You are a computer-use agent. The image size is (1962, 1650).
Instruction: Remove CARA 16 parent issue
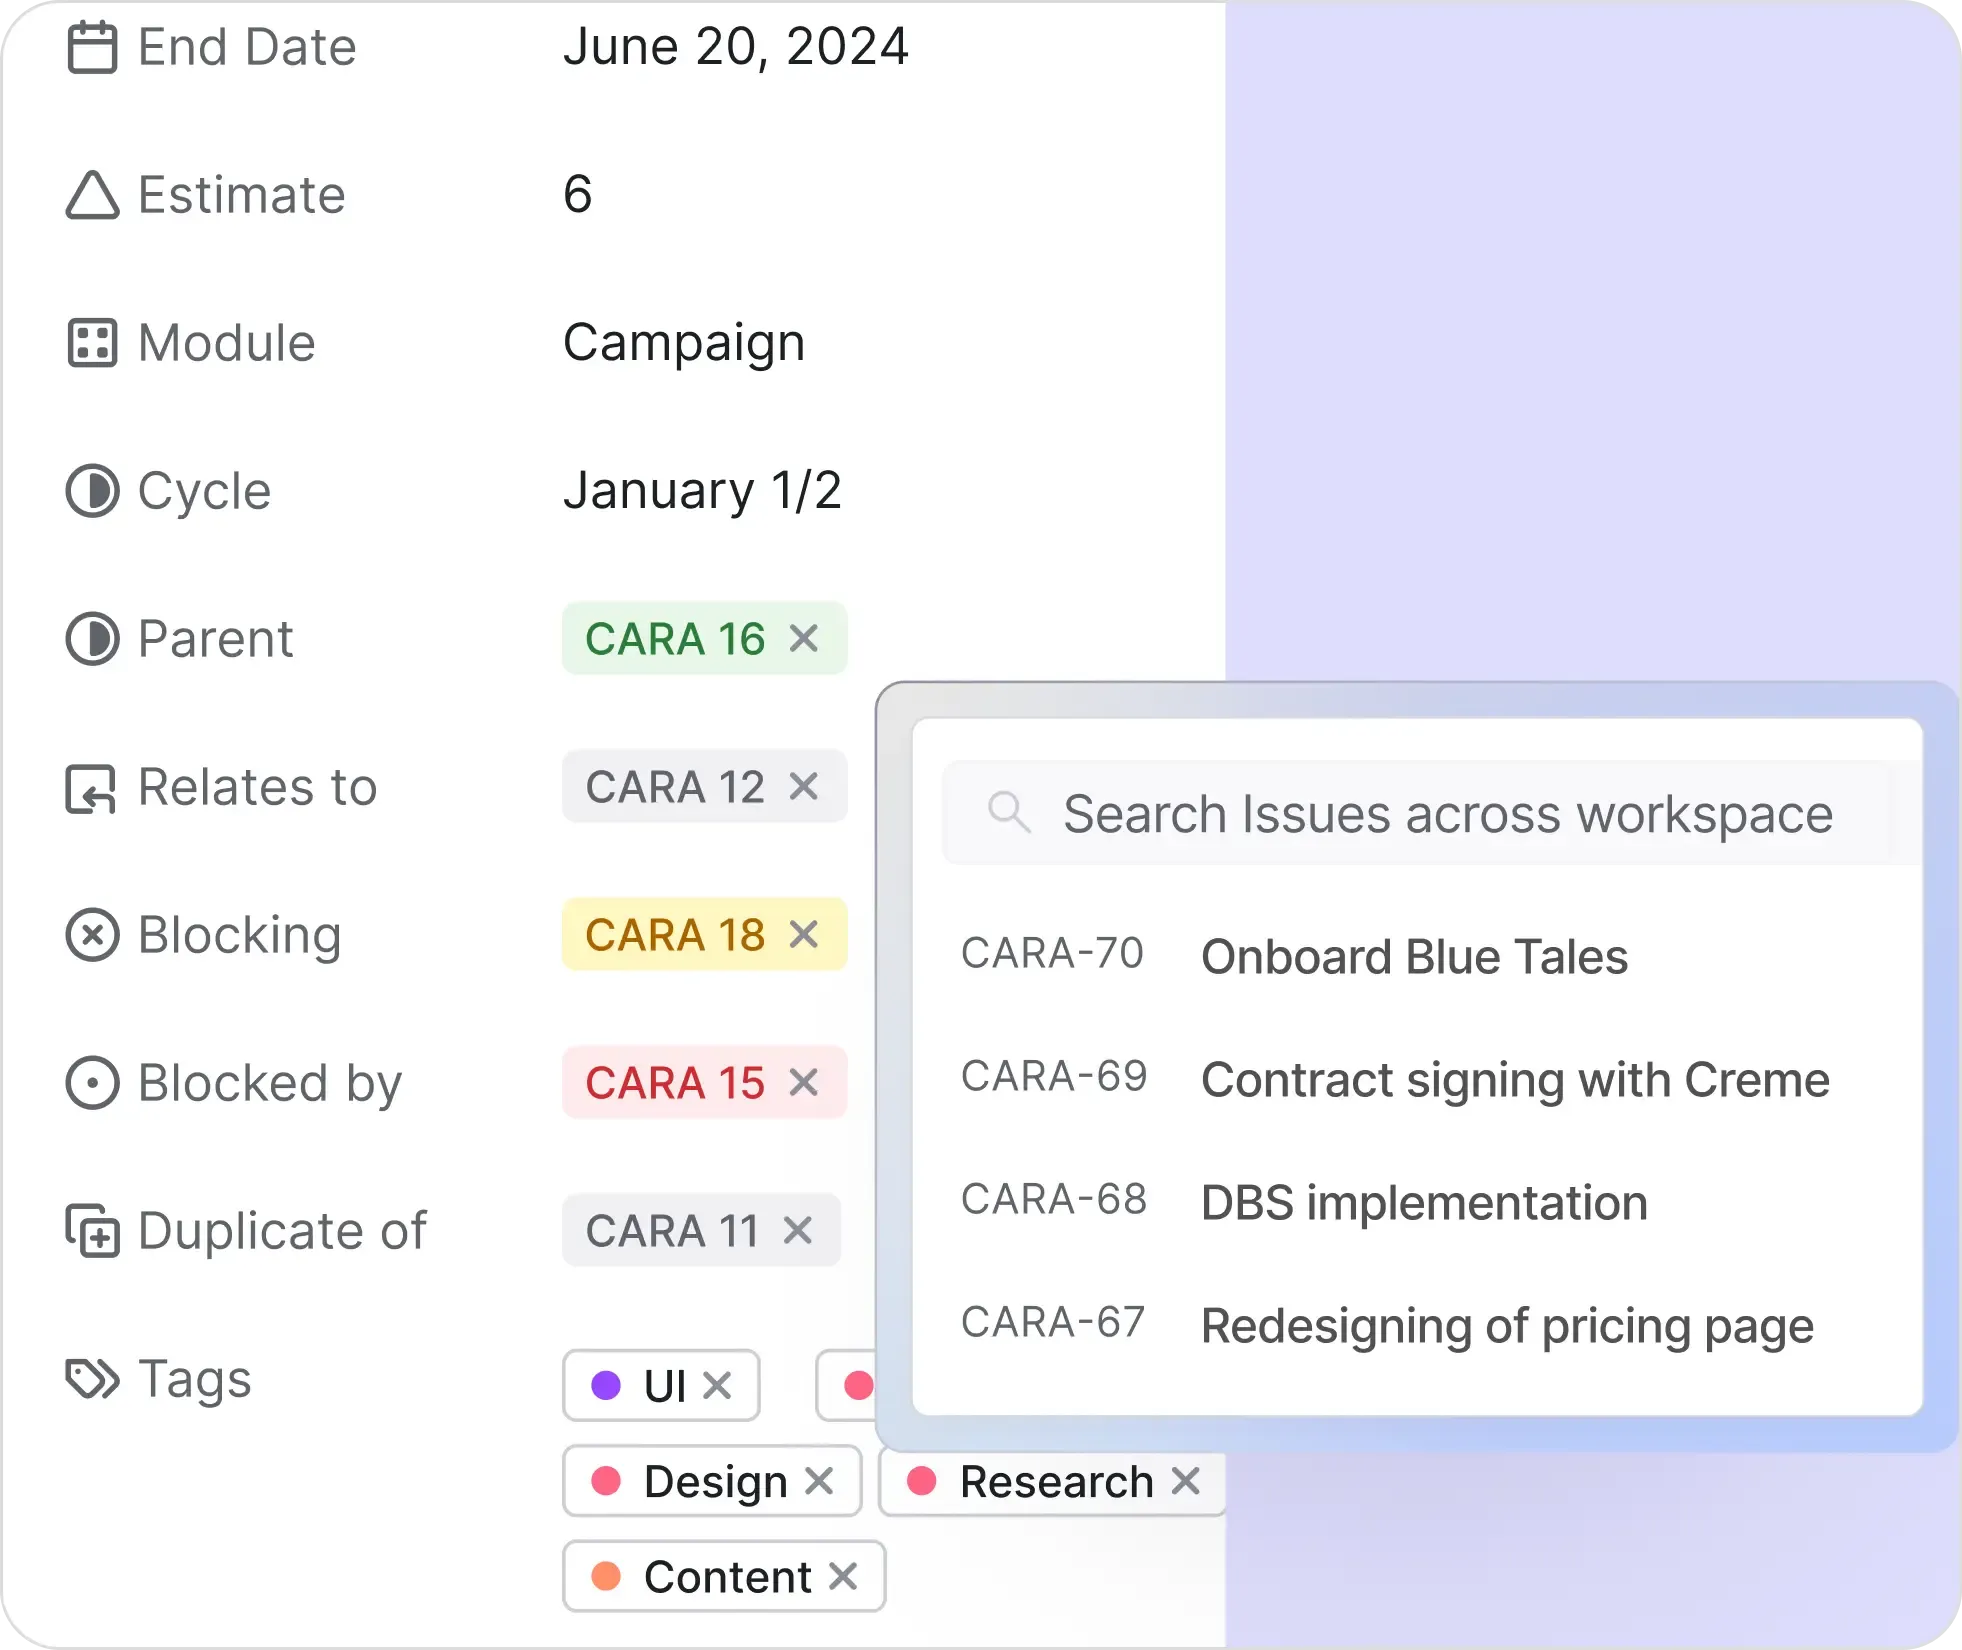pyautogui.click(x=804, y=638)
